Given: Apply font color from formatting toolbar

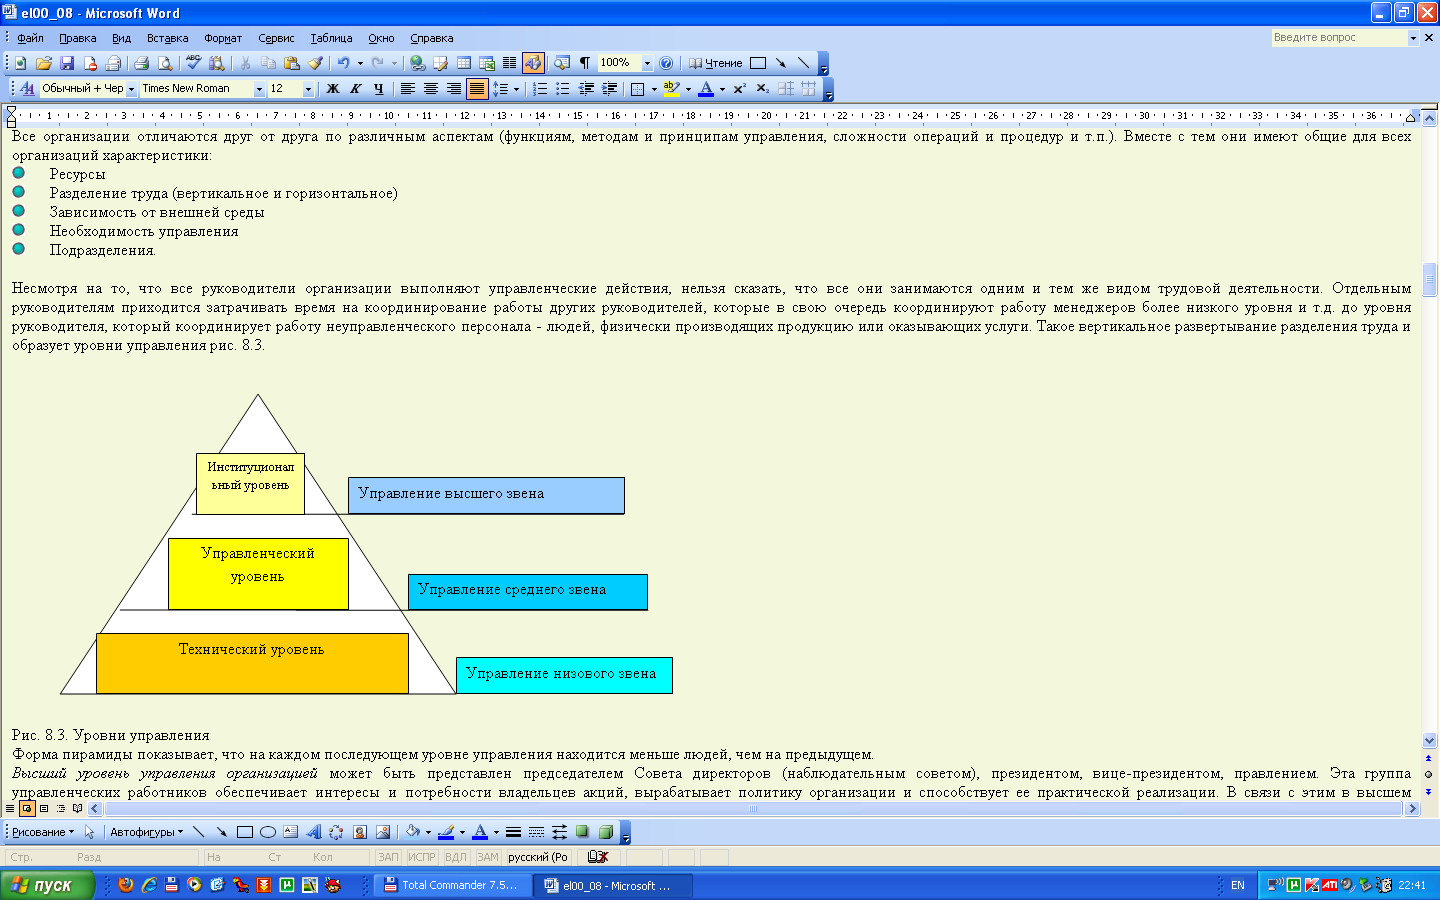Looking at the screenshot, I should click(706, 89).
